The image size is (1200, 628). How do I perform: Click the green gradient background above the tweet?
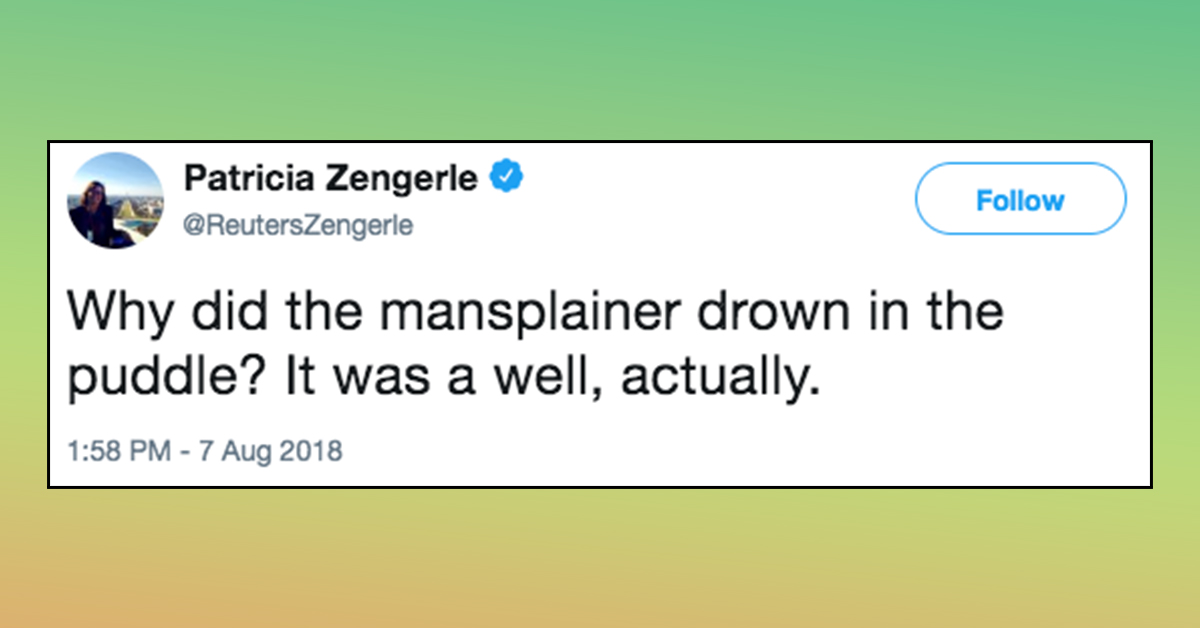(600, 70)
